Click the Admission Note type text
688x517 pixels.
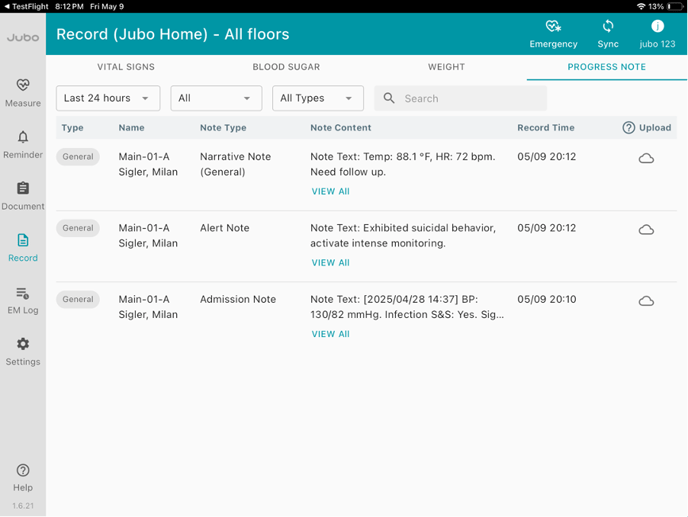click(x=238, y=299)
